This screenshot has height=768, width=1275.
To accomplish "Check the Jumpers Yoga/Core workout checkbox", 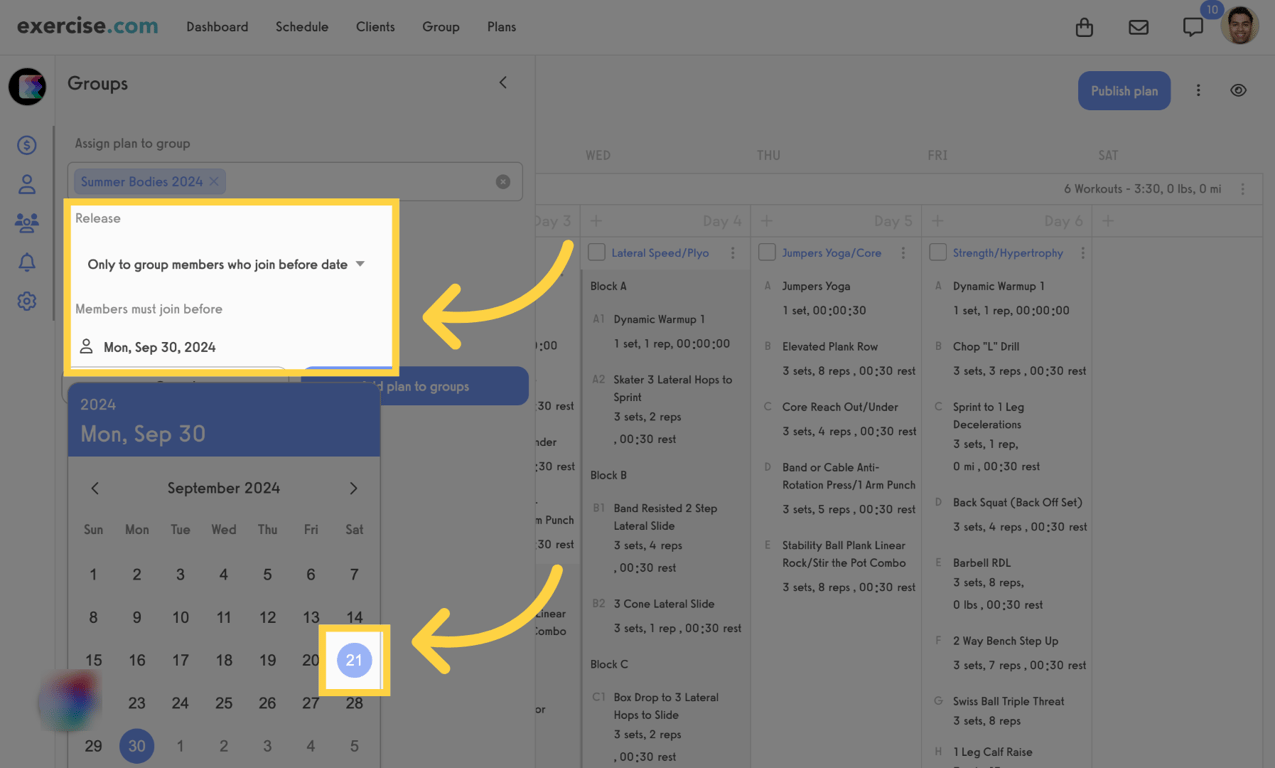I will (767, 252).
